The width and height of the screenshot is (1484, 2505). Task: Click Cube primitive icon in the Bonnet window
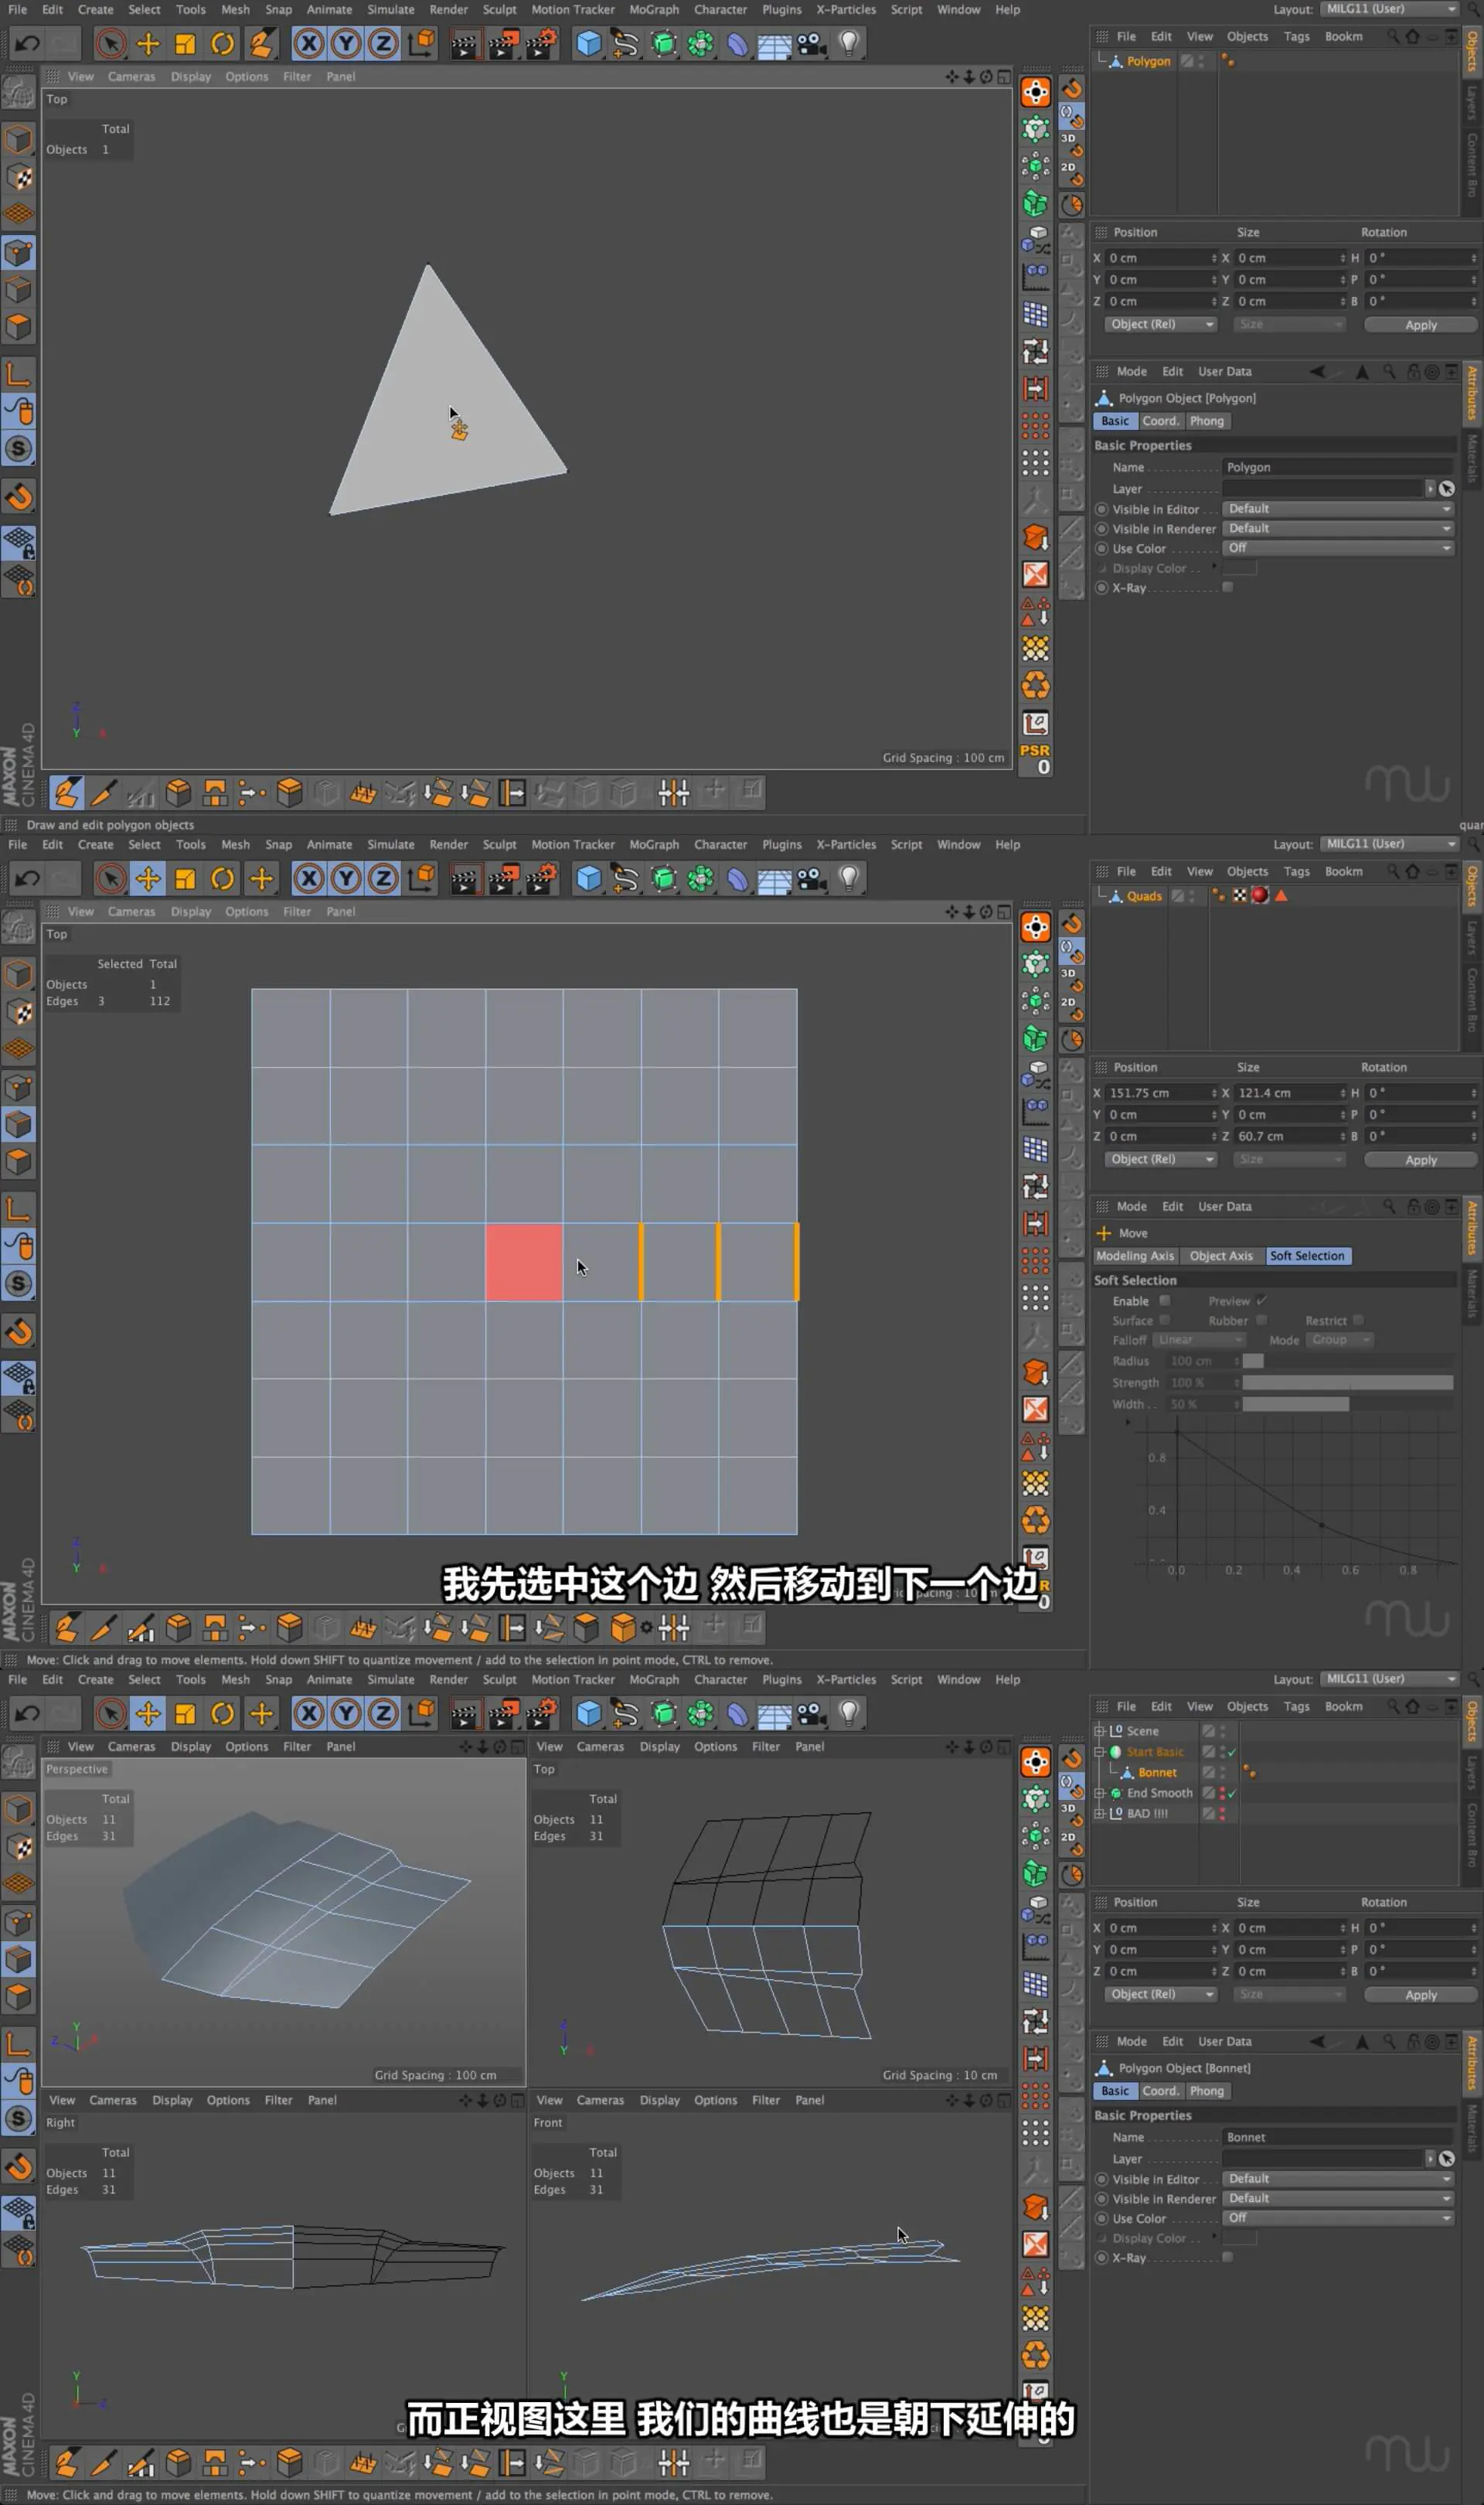click(x=589, y=1714)
